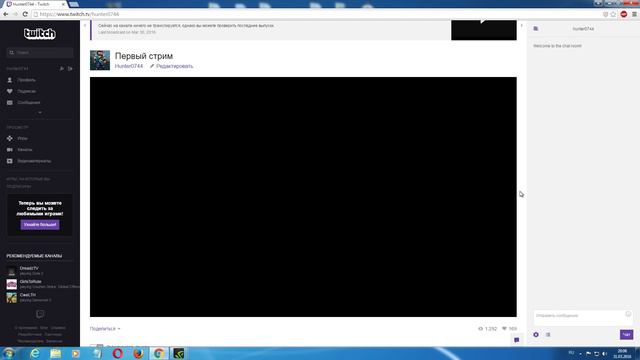640x360 pixels.
Task: Open the Chrome menu button
Action: (x=634, y=14)
